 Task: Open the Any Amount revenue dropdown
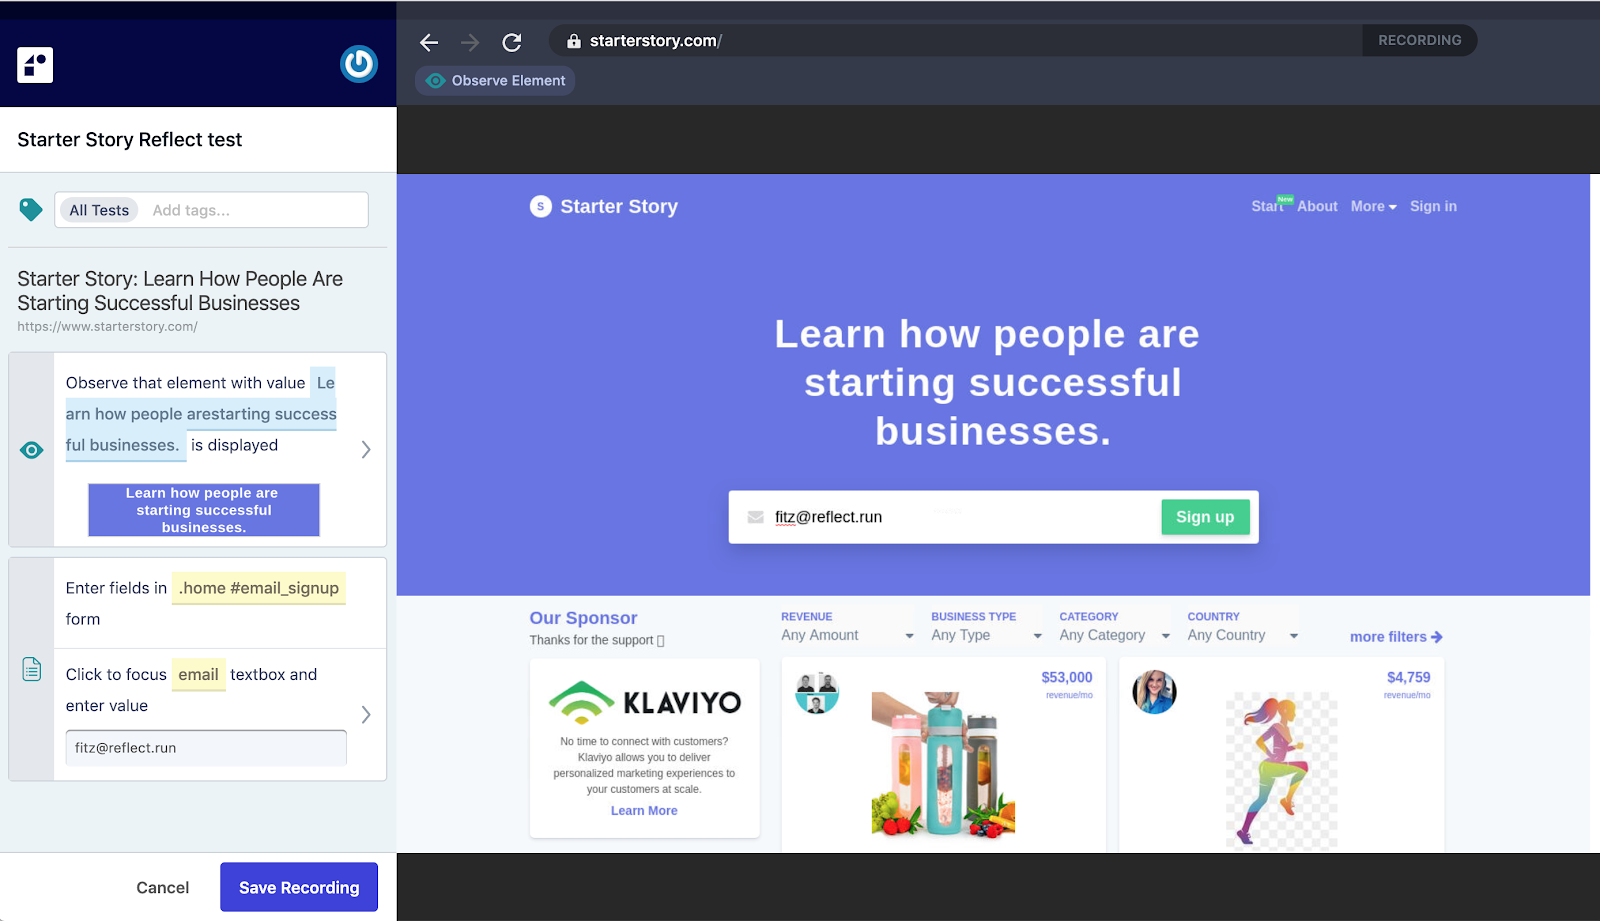[x=845, y=634]
